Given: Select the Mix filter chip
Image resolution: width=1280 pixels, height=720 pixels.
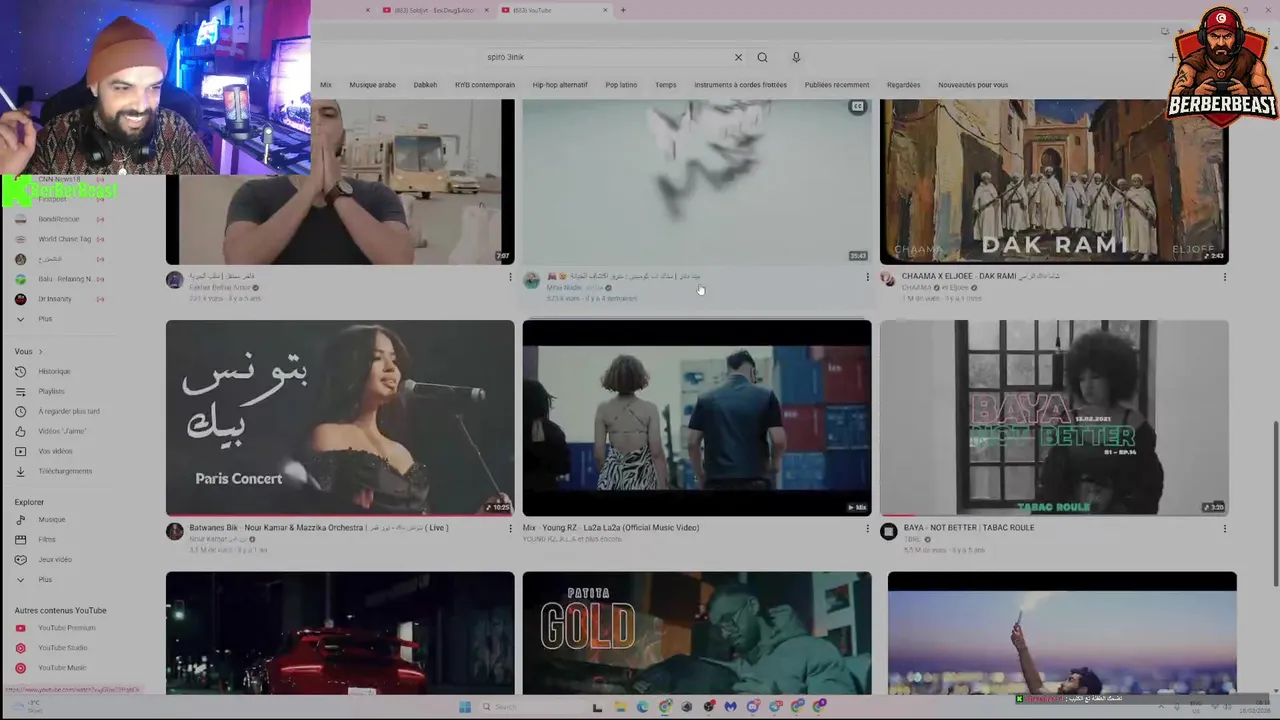Looking at the screenshot, I should coord(326,85).
